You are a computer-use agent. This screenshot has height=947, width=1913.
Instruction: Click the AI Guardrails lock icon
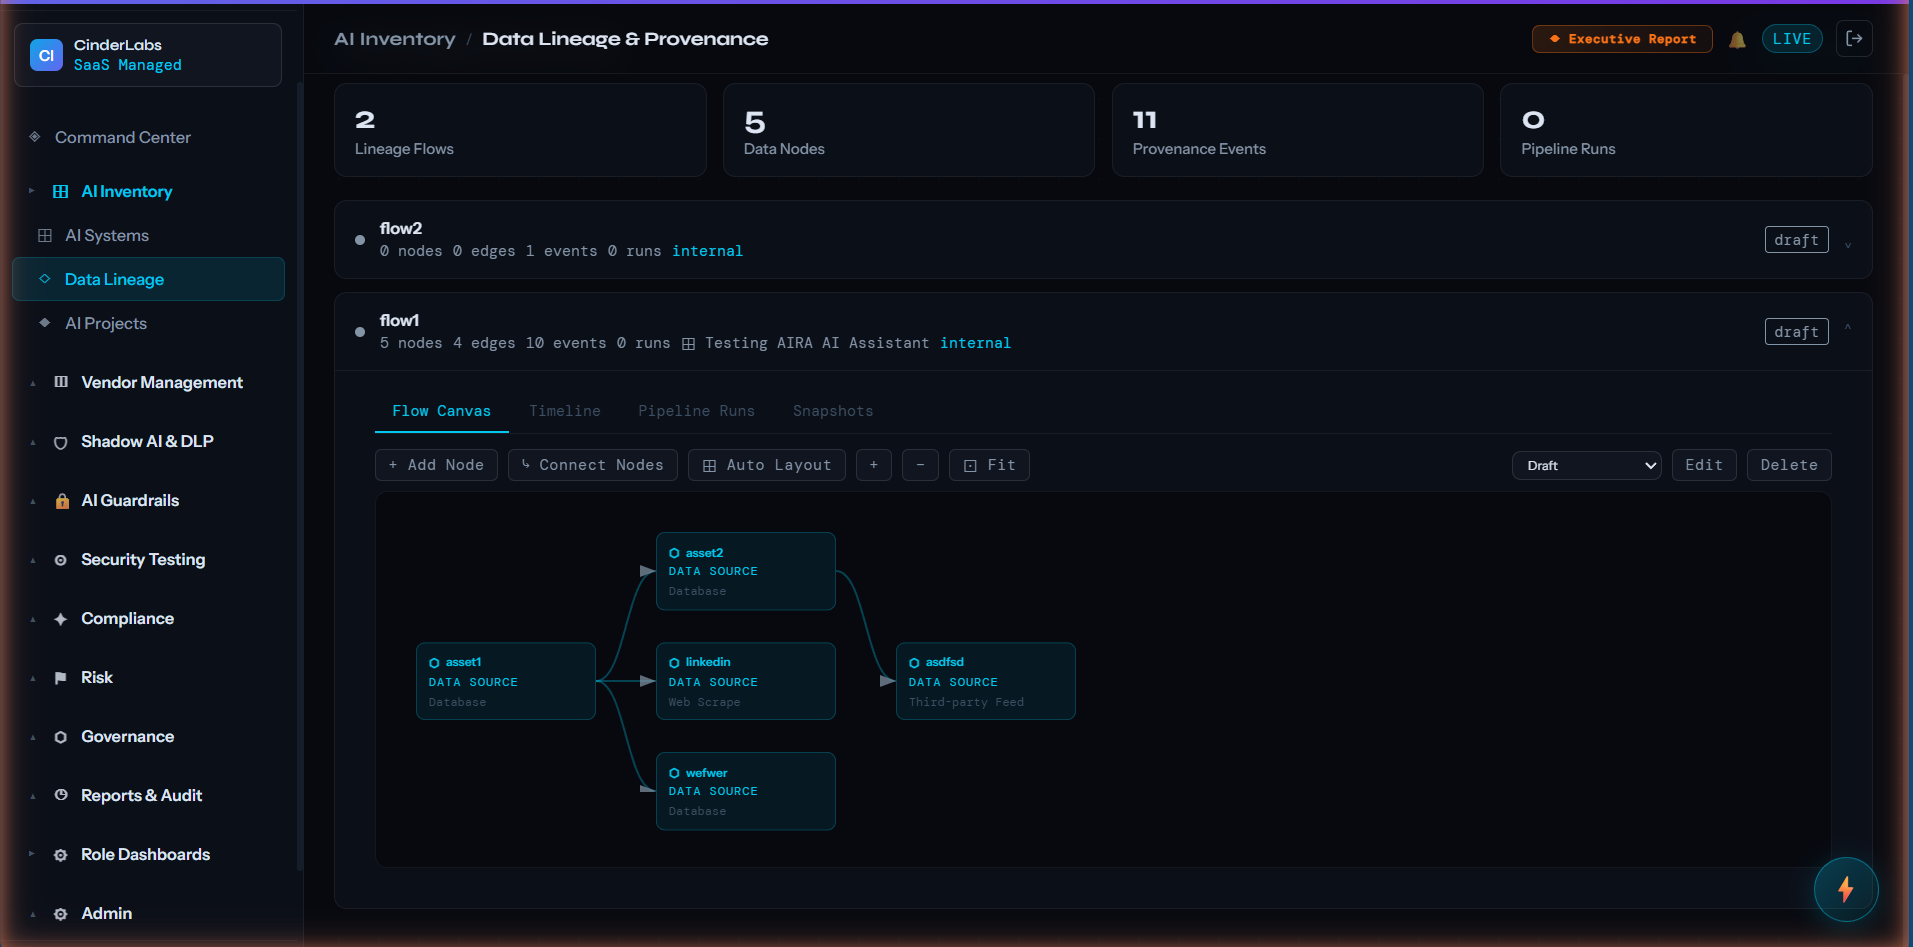point(62,501)
